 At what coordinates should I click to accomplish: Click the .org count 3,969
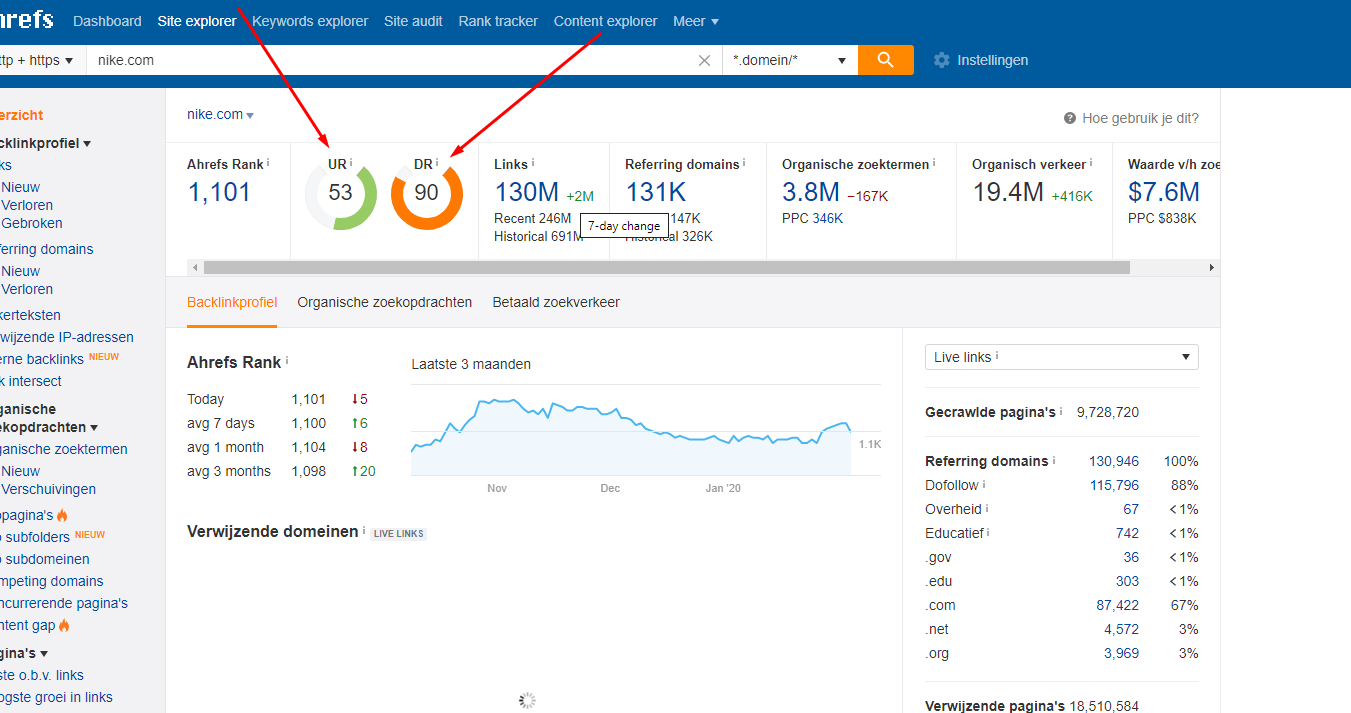click(x=1122, y=653)
